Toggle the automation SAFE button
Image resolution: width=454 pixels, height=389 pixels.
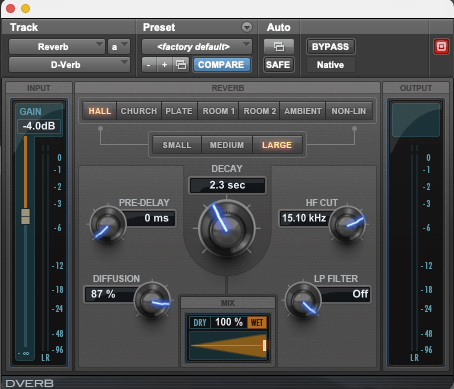point(278,65)
